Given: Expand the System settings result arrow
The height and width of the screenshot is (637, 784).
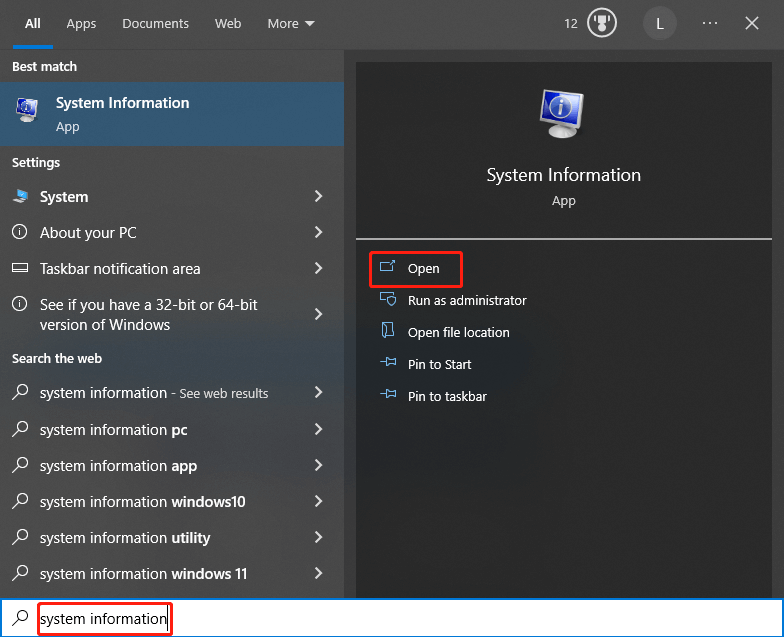Looking at the screenshot, I should tap(318, 196).
